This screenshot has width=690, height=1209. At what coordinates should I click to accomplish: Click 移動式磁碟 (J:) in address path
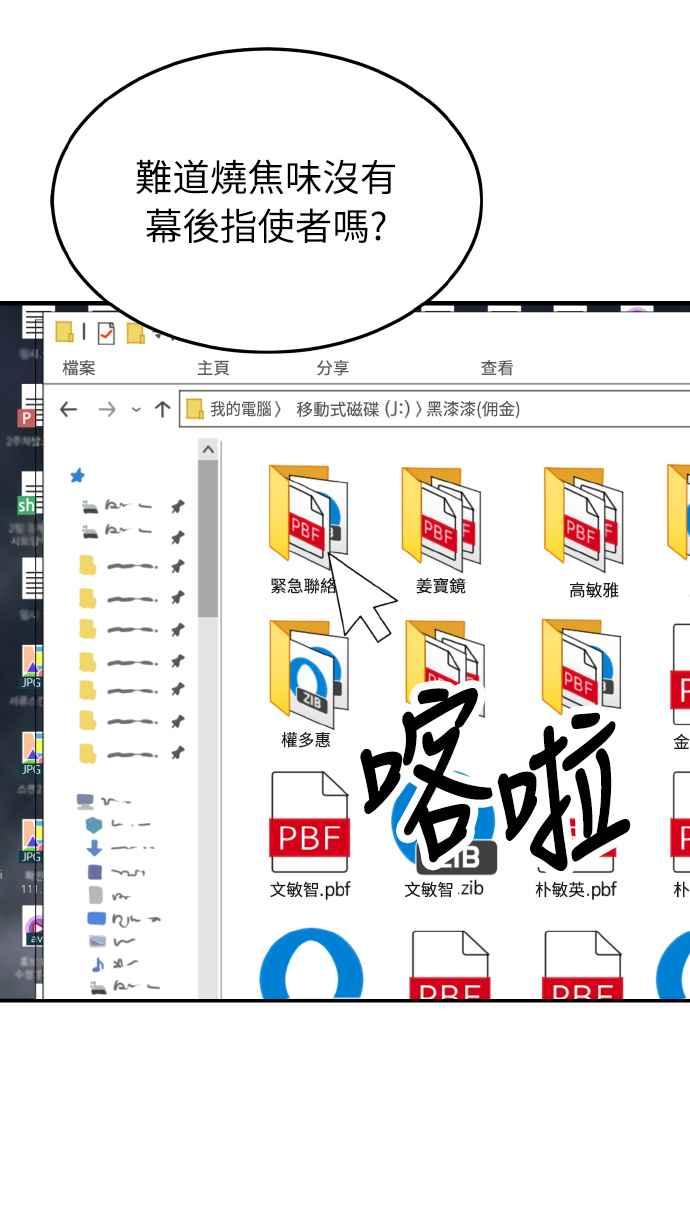click(x=353, y=409)
